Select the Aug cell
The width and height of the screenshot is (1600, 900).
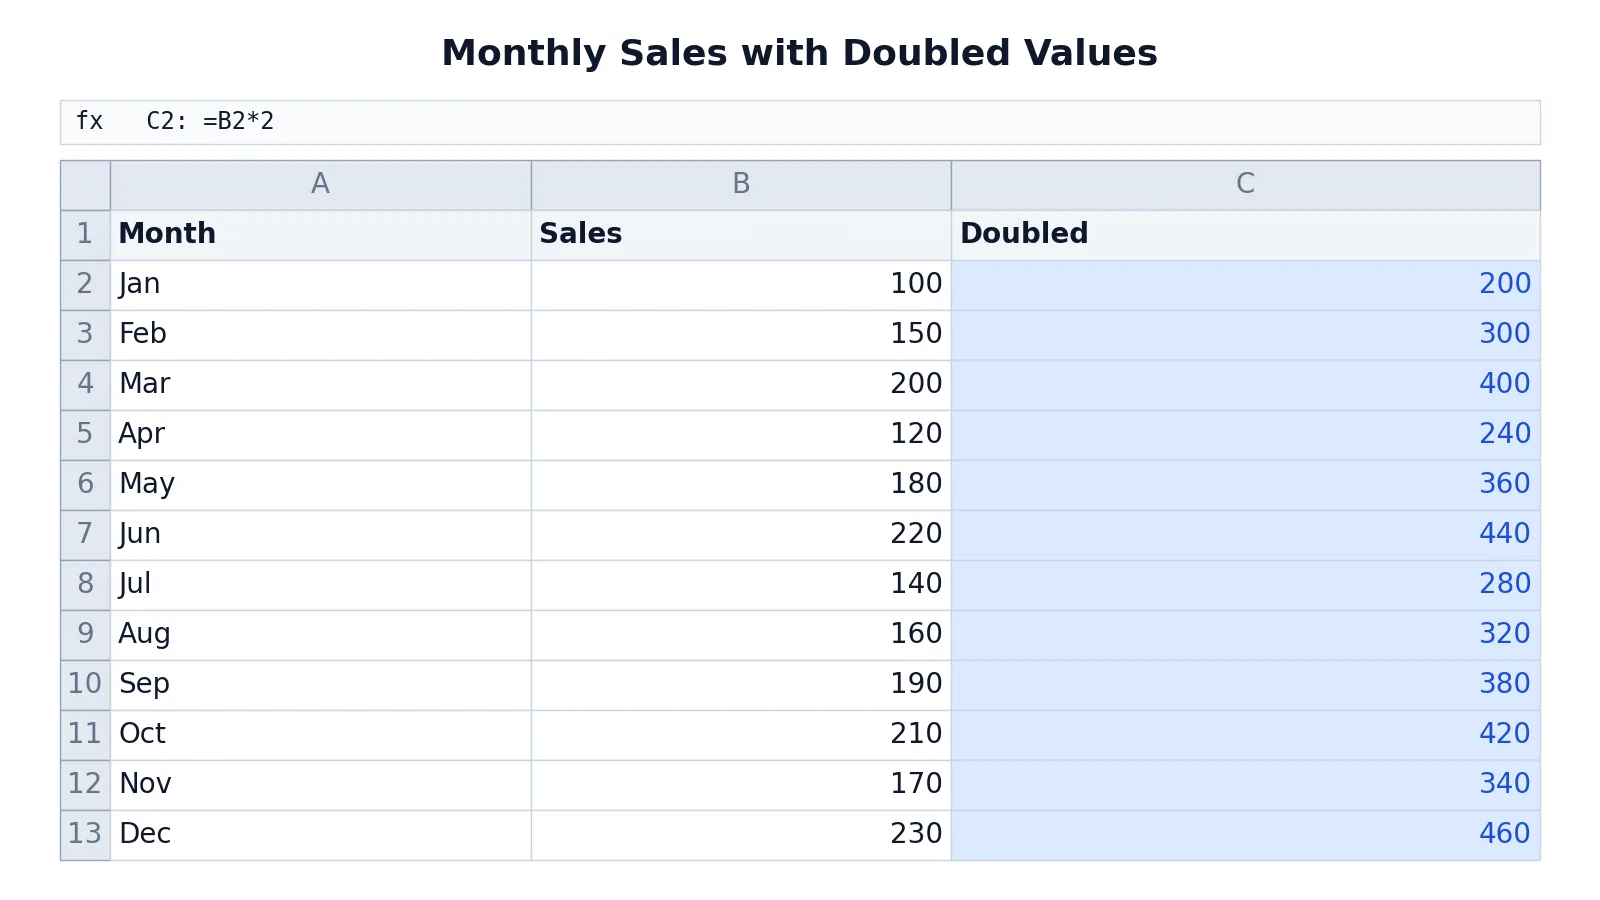coord(320,635)
